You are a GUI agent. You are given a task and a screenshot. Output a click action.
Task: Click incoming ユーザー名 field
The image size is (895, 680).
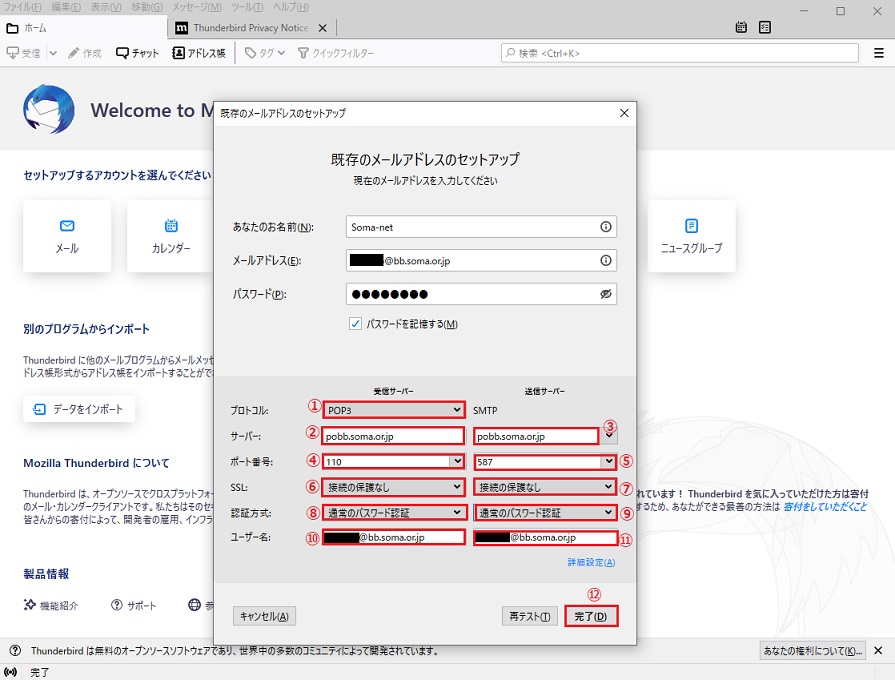point(393,537)
